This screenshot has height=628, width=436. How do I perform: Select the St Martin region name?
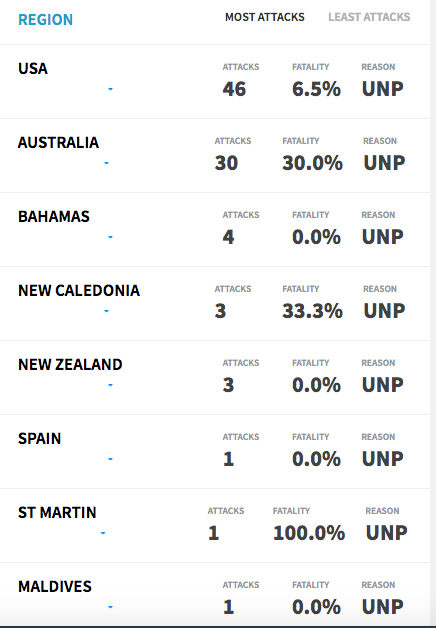click(57, 513)
